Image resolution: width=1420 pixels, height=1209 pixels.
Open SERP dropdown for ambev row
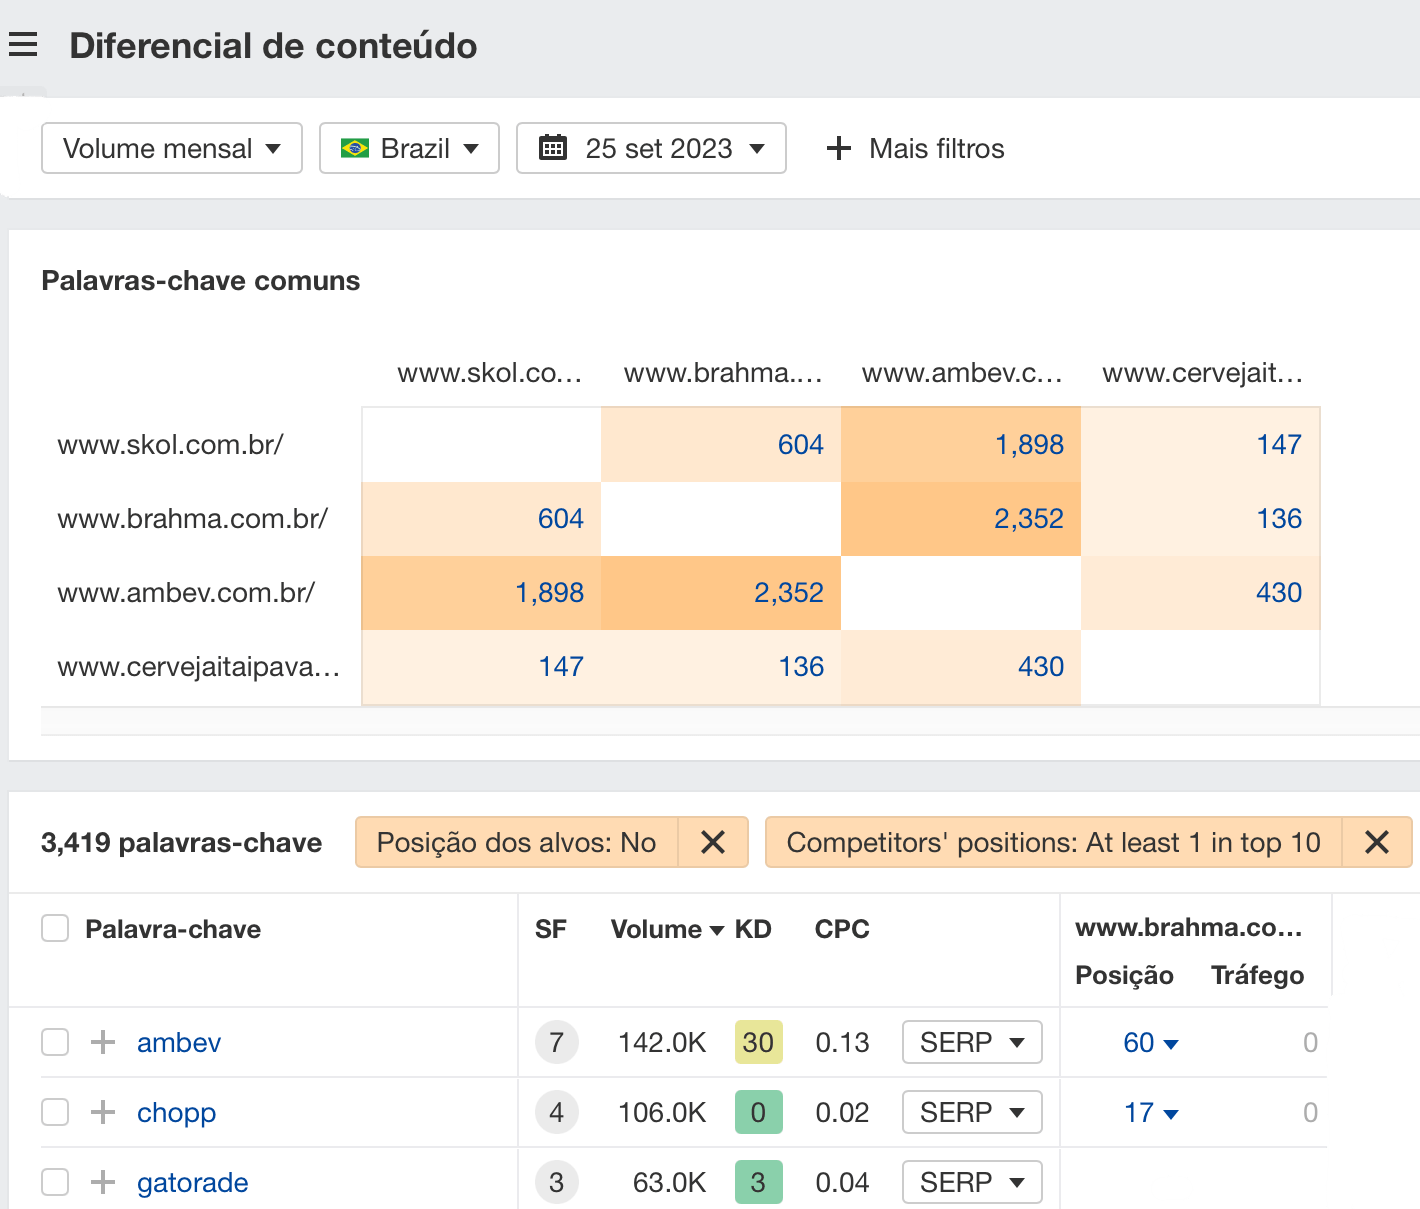(x=971, y=1043)
